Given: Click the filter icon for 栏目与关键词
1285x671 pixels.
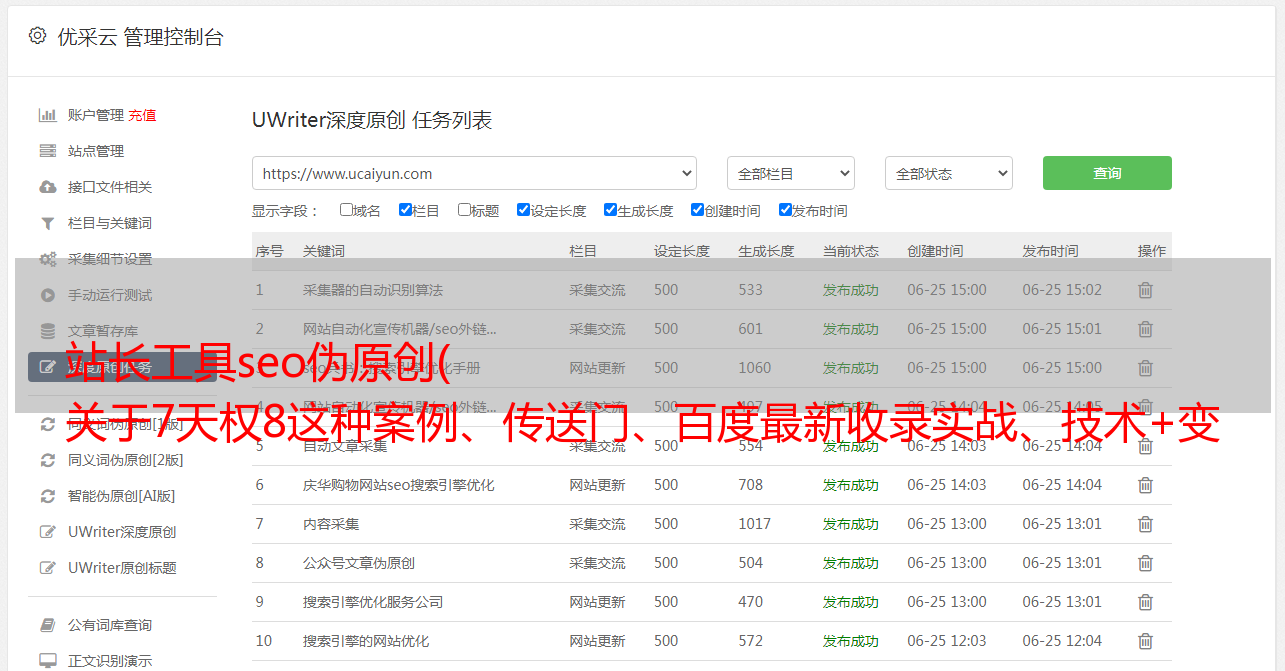Looking at the screenshot, I should pyautogui.click(x=47, y=223).
